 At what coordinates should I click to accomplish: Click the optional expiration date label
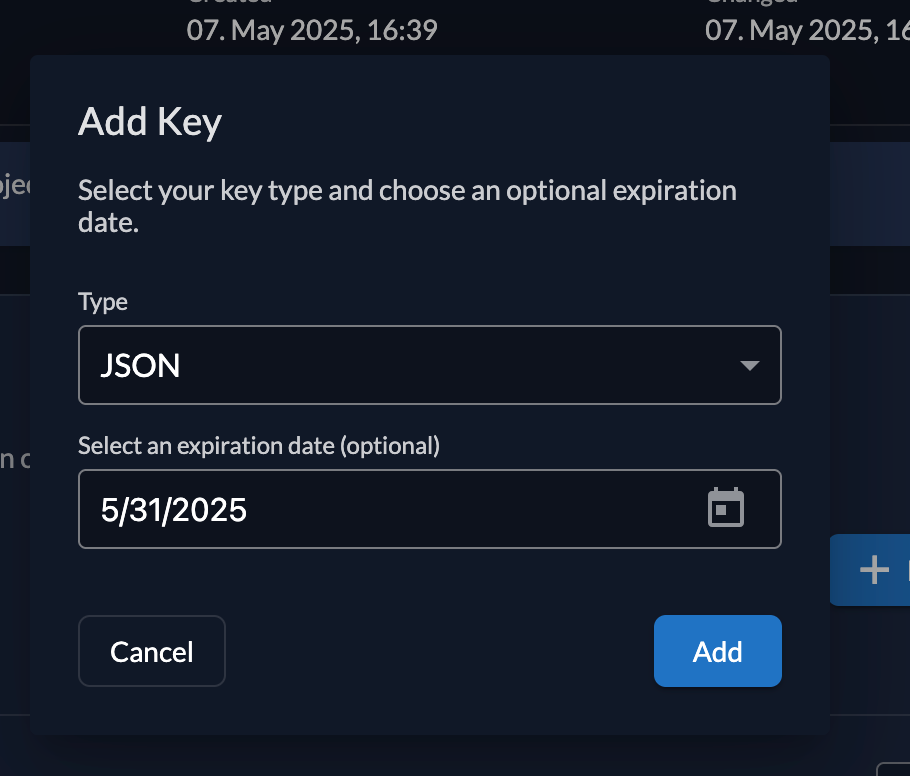259,445
